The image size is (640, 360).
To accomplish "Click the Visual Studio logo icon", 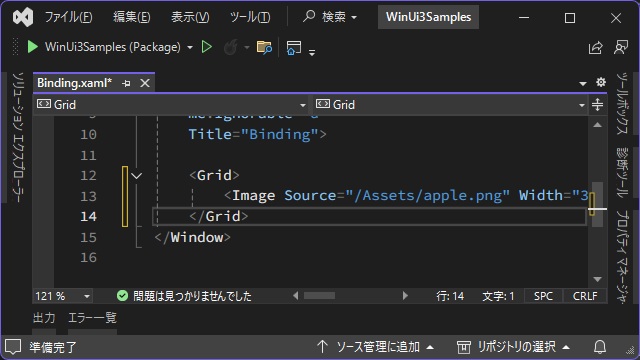I will (23, 17).
